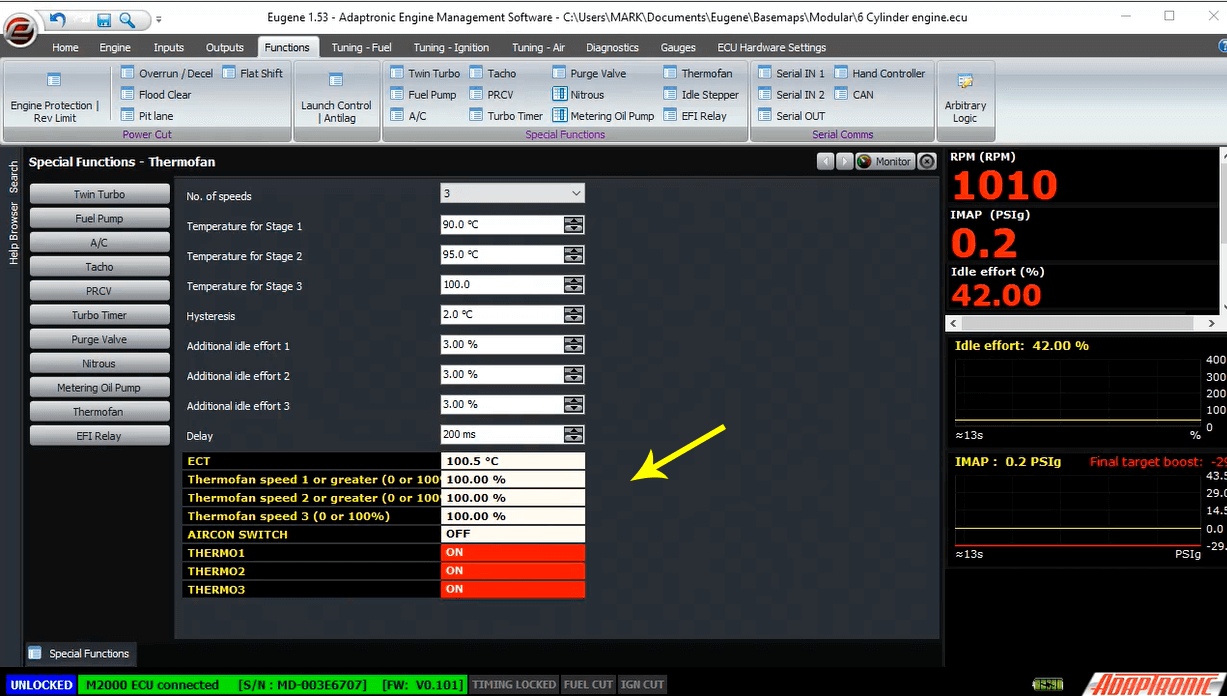The image size is (1227, 696).
Task: Open the No. of speeds dropdown
Action: coord(512,194)
